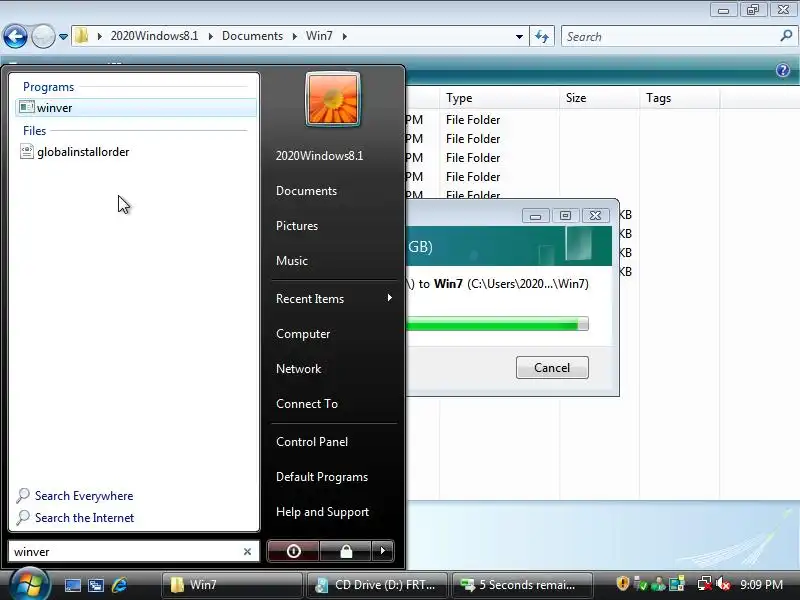800x600 pixels.
Task: Expand arrow before 2020Windows8.1 breadcrumb
Action: pos(99,36)
